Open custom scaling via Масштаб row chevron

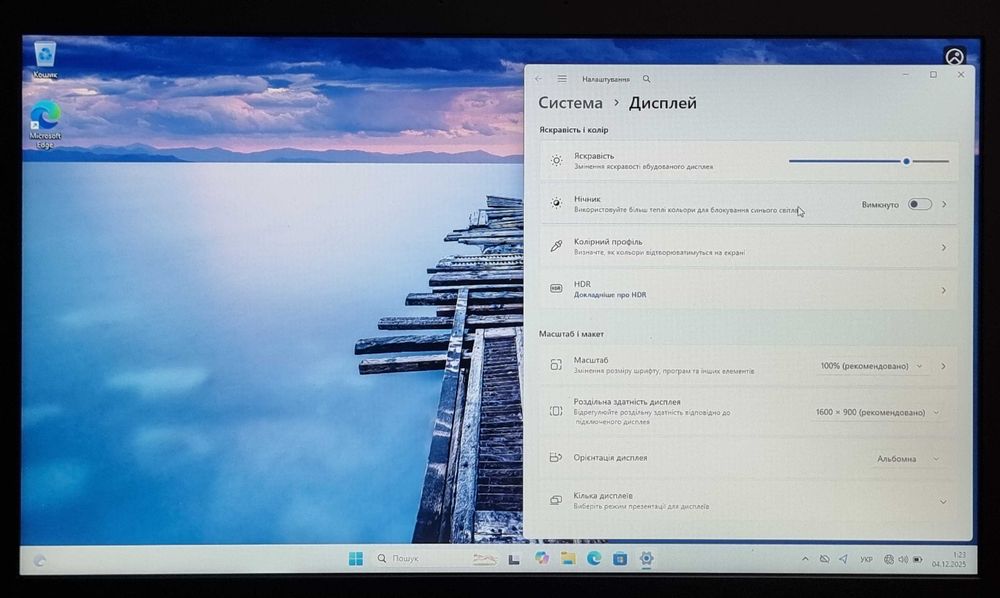943,366
